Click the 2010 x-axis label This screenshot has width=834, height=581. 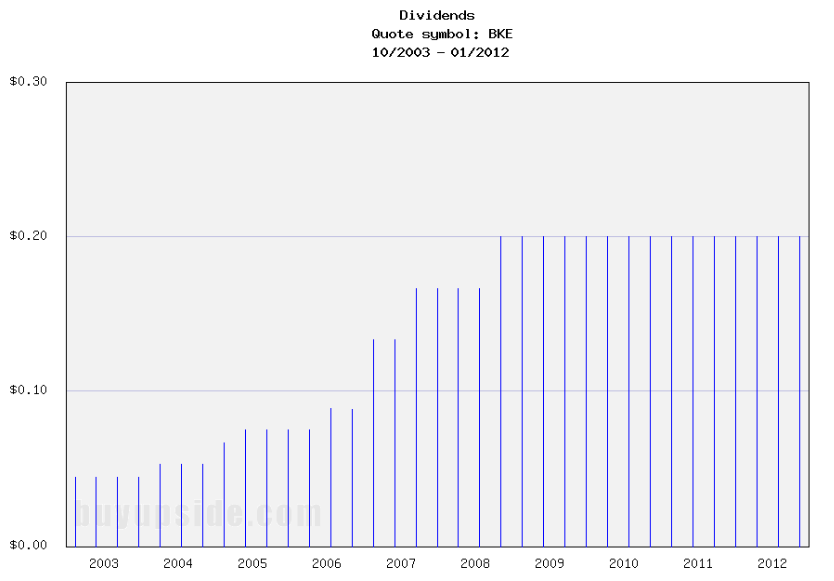(623, 563)
